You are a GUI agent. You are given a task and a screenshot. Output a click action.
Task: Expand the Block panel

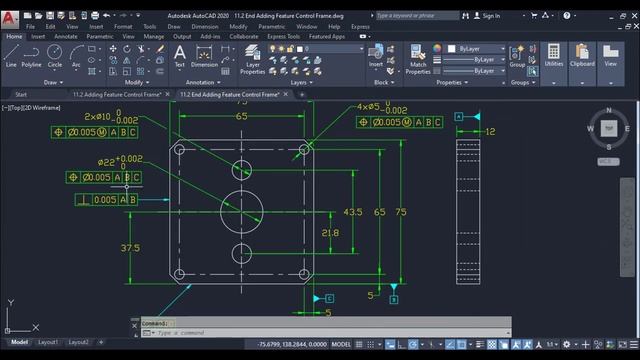[x=384, y=82]
